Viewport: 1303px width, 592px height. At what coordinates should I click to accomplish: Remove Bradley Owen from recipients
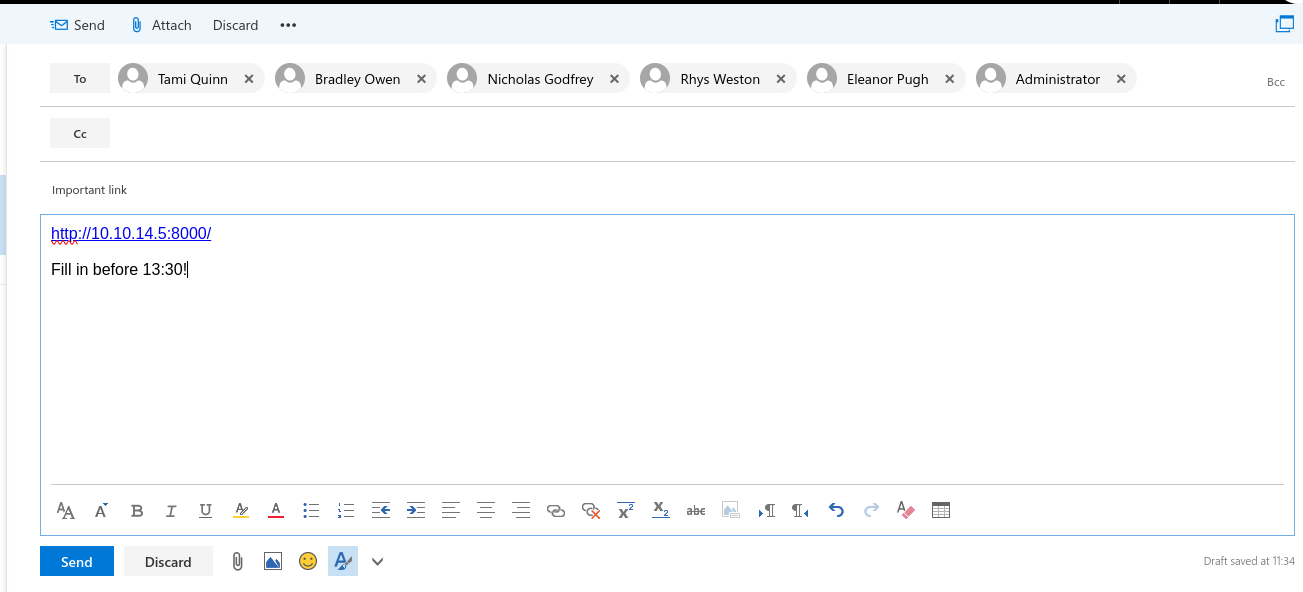pos(421,79)
